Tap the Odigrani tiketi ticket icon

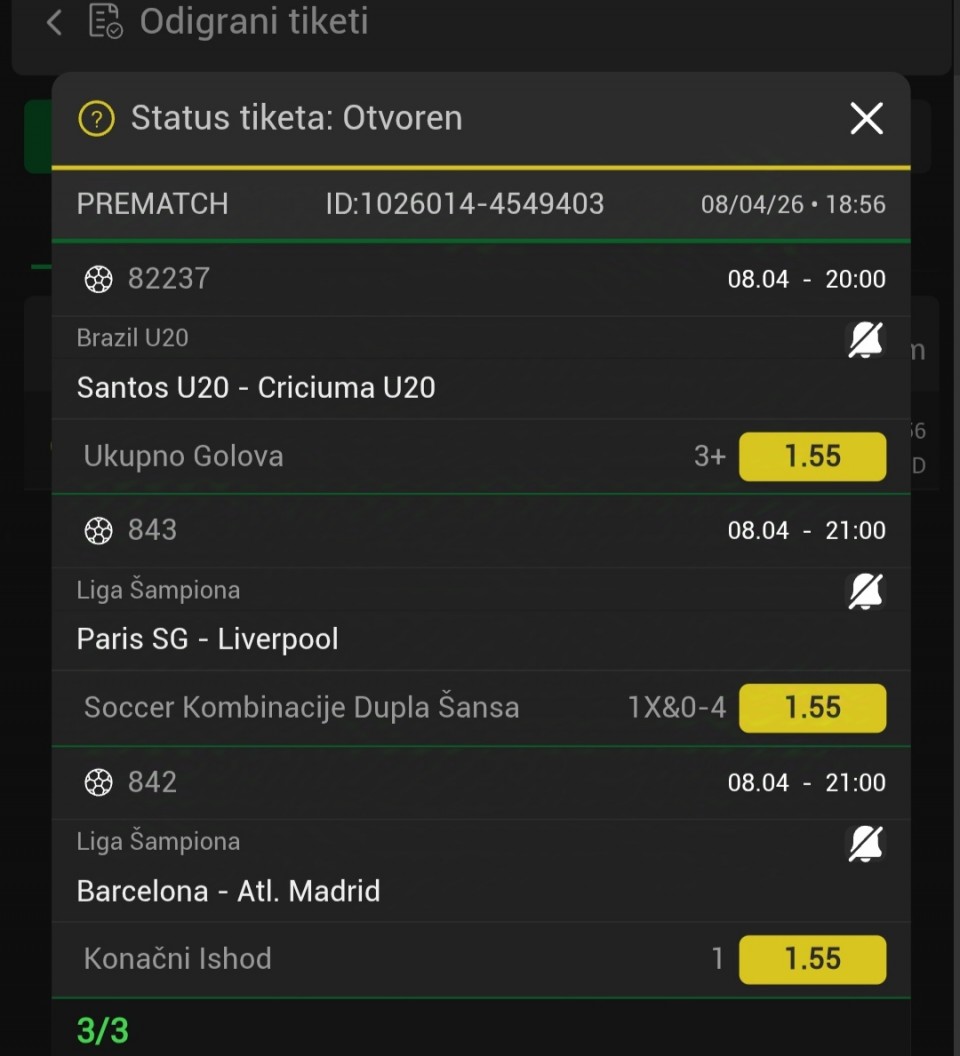[x=105, y=21]
